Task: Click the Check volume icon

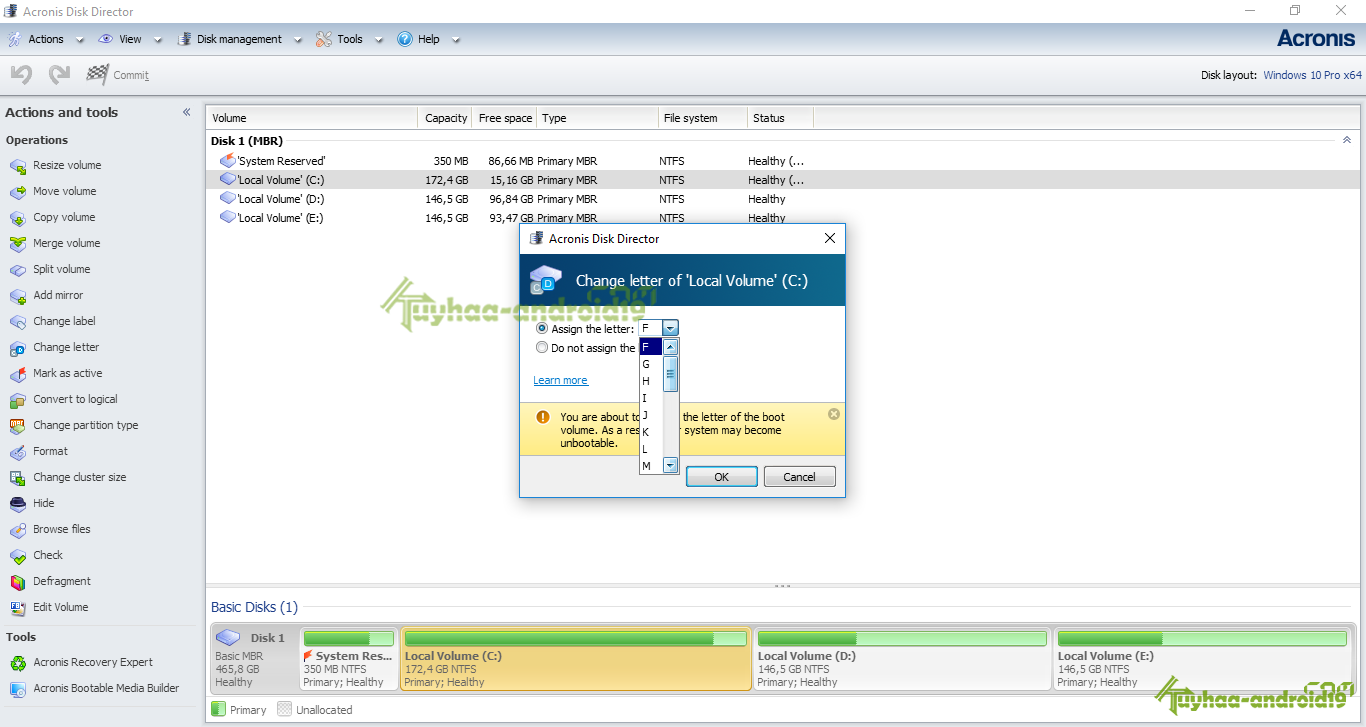Action: coord(17,556)
